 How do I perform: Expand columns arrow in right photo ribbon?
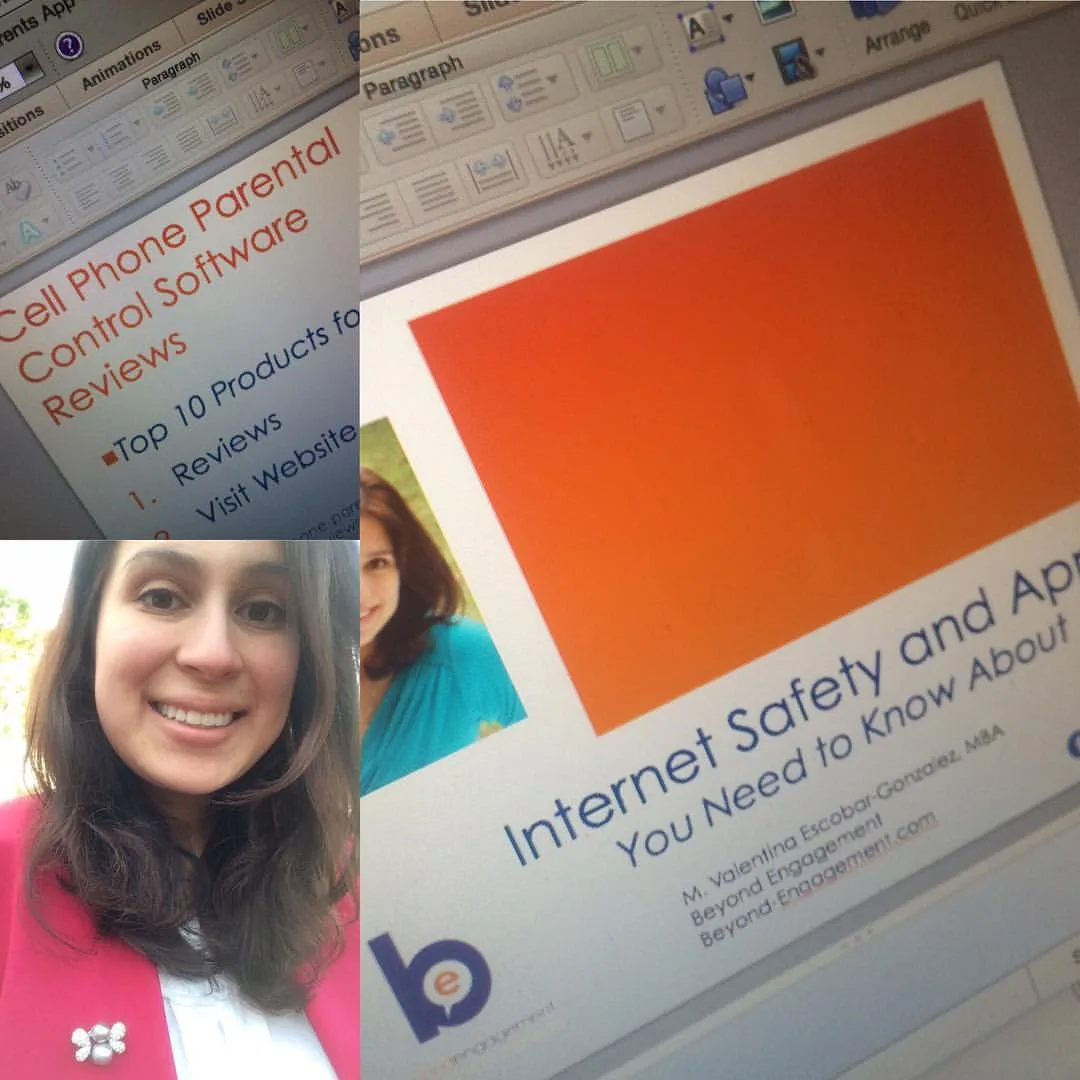point(638,48)
